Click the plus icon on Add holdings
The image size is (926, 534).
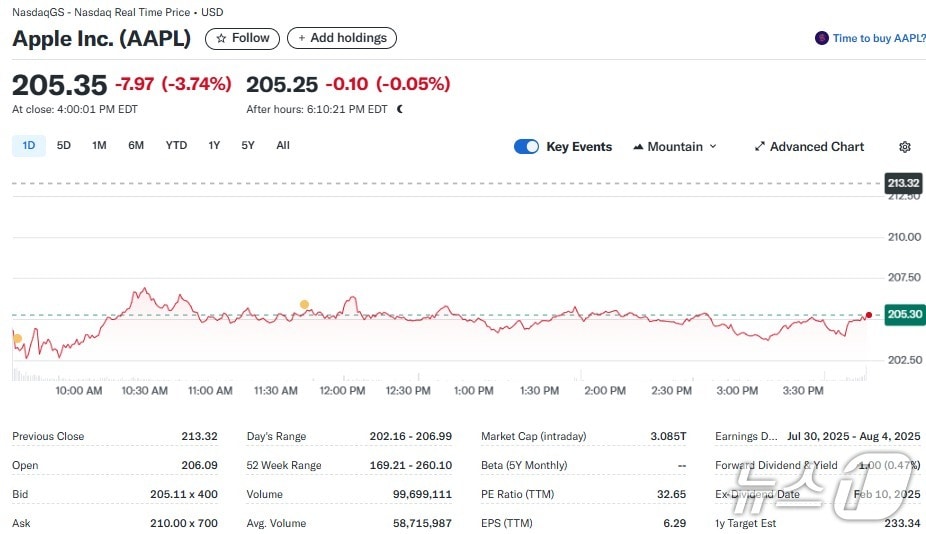tap(302, 38)
